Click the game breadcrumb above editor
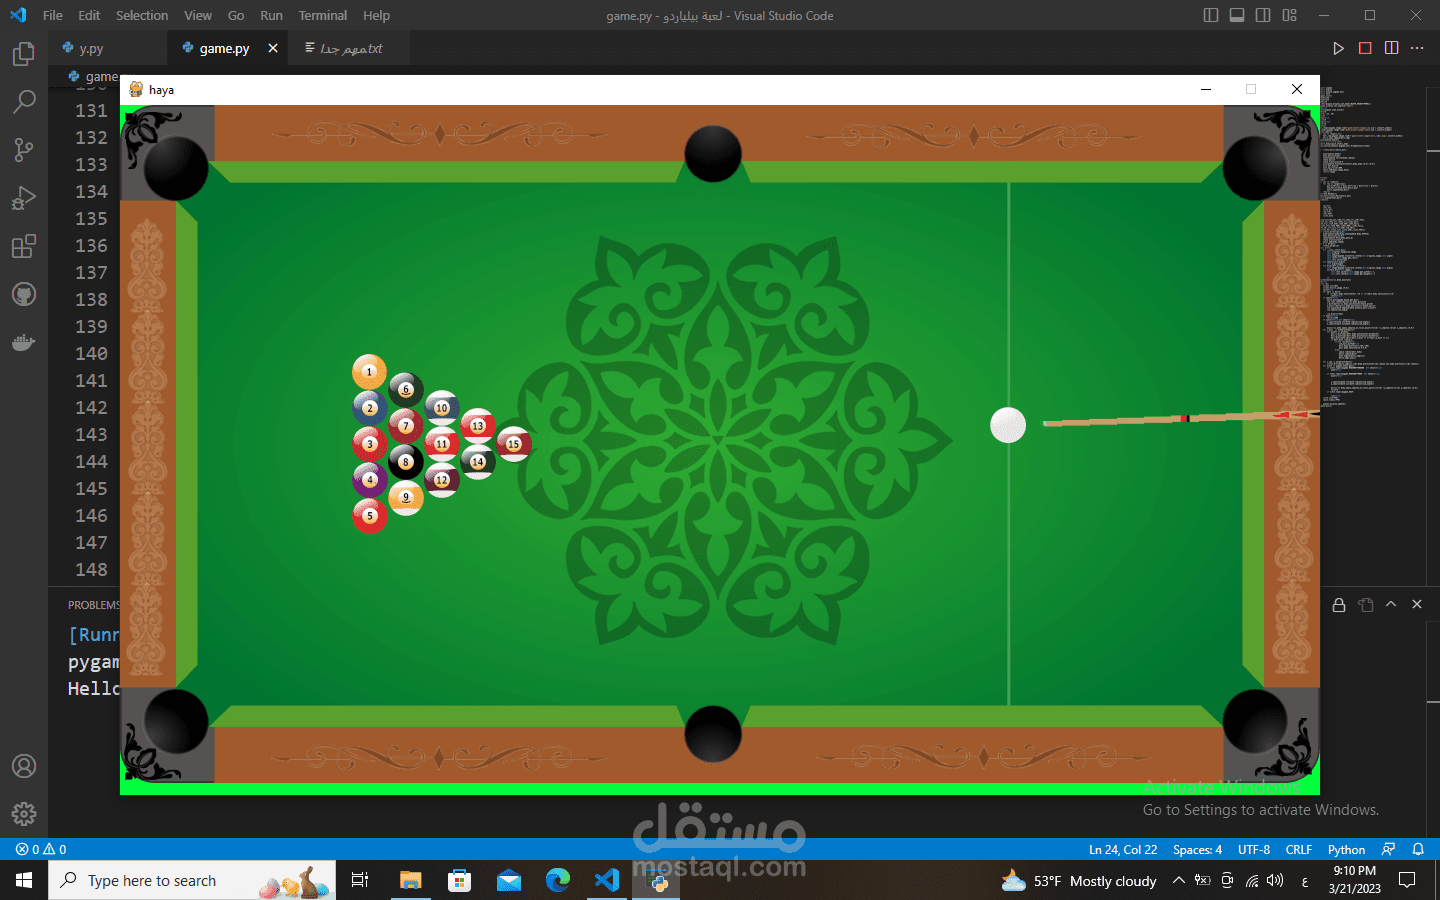The width and height of the screenshot is (1440, 900). (93, 76)
